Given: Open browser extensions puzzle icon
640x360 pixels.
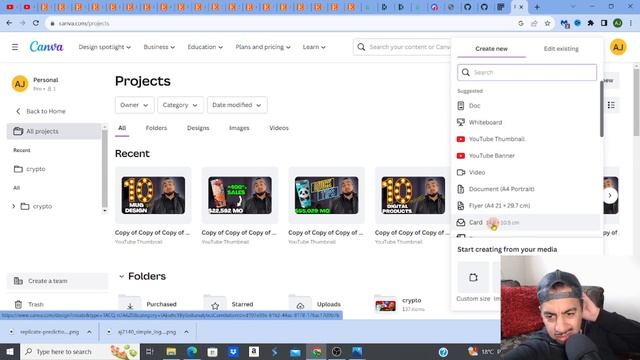Looking at the screenshot, I should 591,23.
